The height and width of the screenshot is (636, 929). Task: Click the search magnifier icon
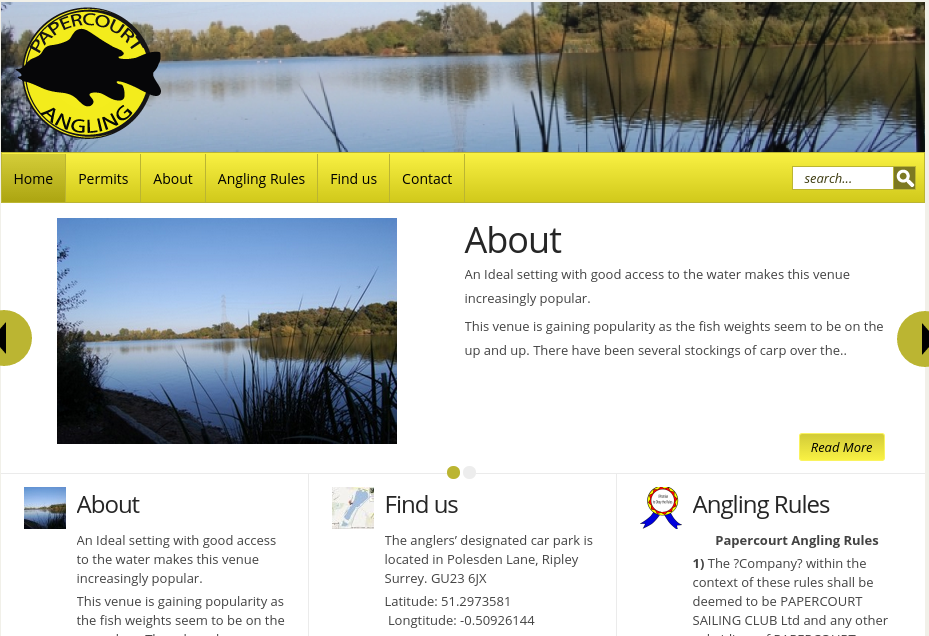904,178
